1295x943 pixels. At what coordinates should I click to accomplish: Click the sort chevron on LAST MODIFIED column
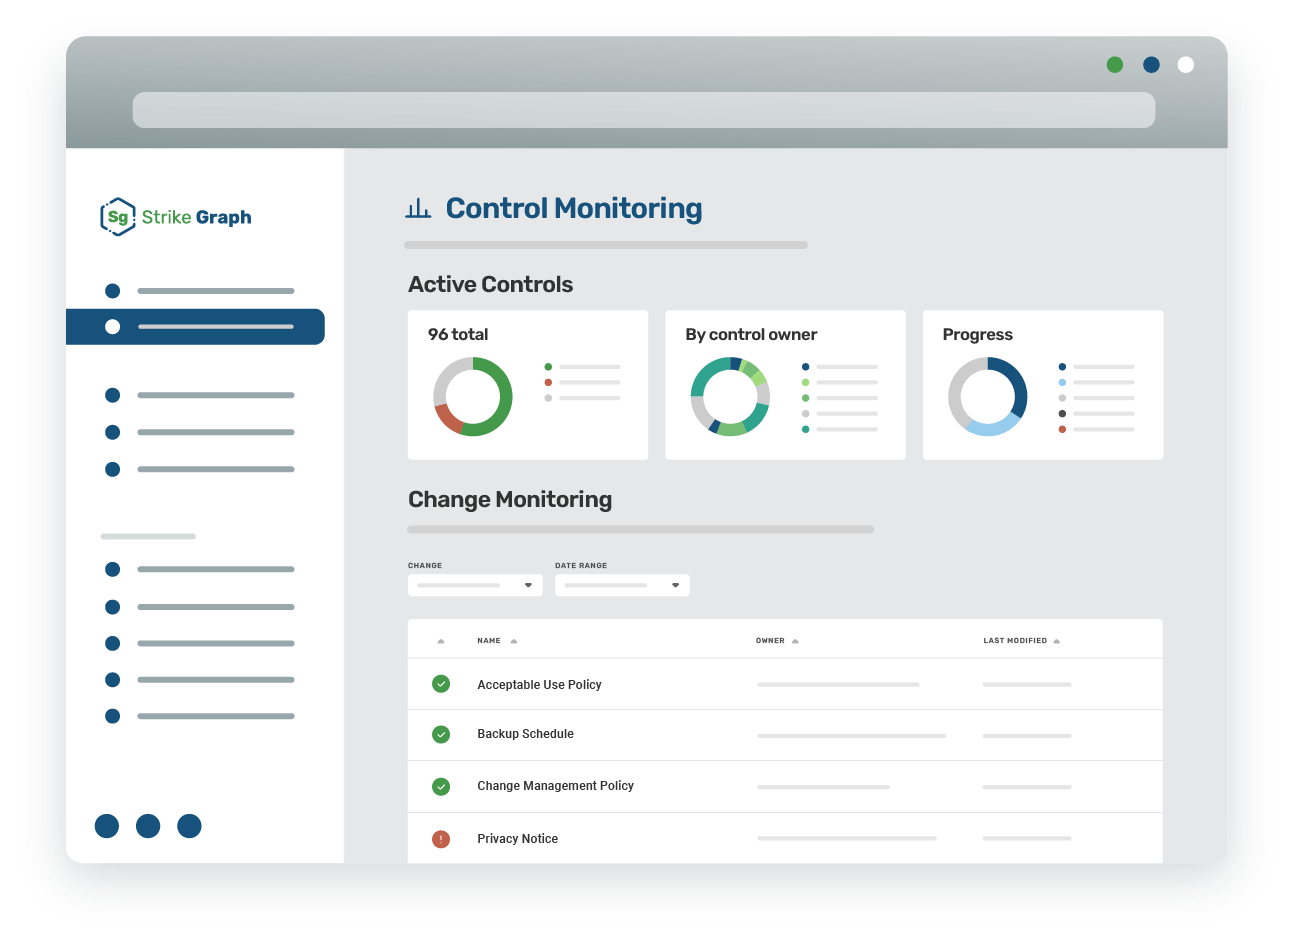(x=1056, y=639)
